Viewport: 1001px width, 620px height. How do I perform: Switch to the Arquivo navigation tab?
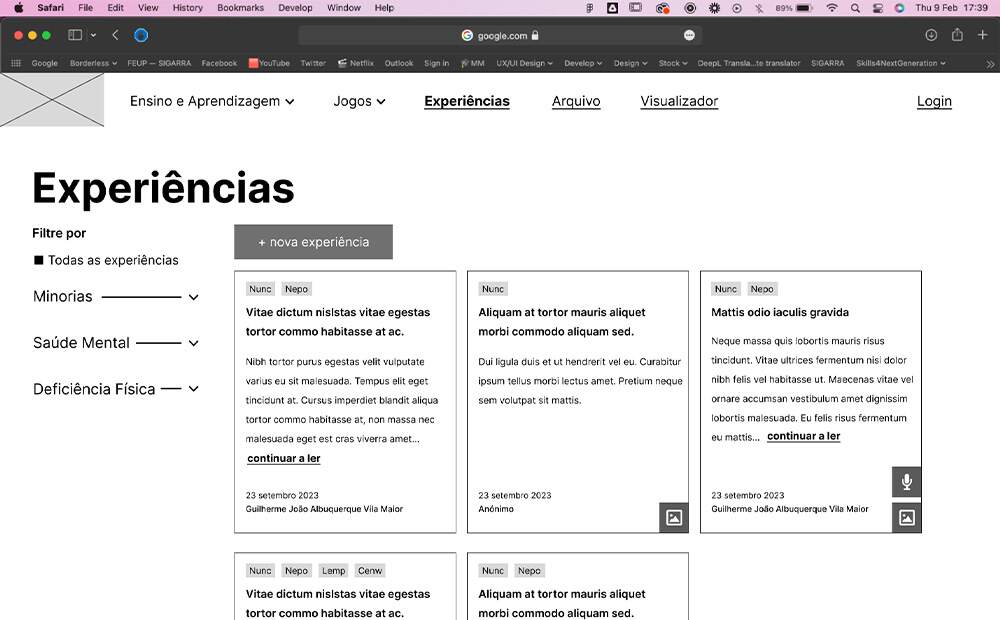pos(576,101)
